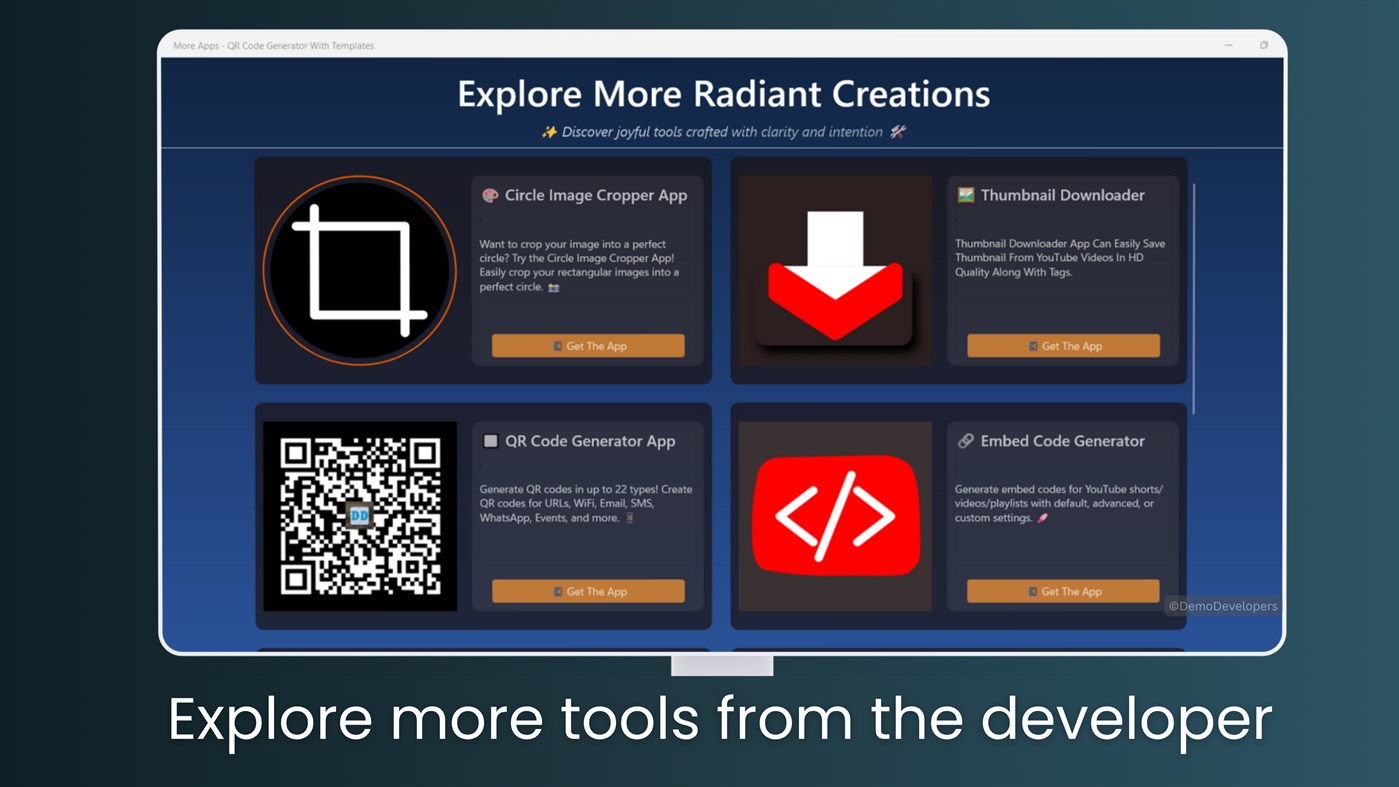
Task: Click the DemoDevelopers watermark label
Action: 1221,605
